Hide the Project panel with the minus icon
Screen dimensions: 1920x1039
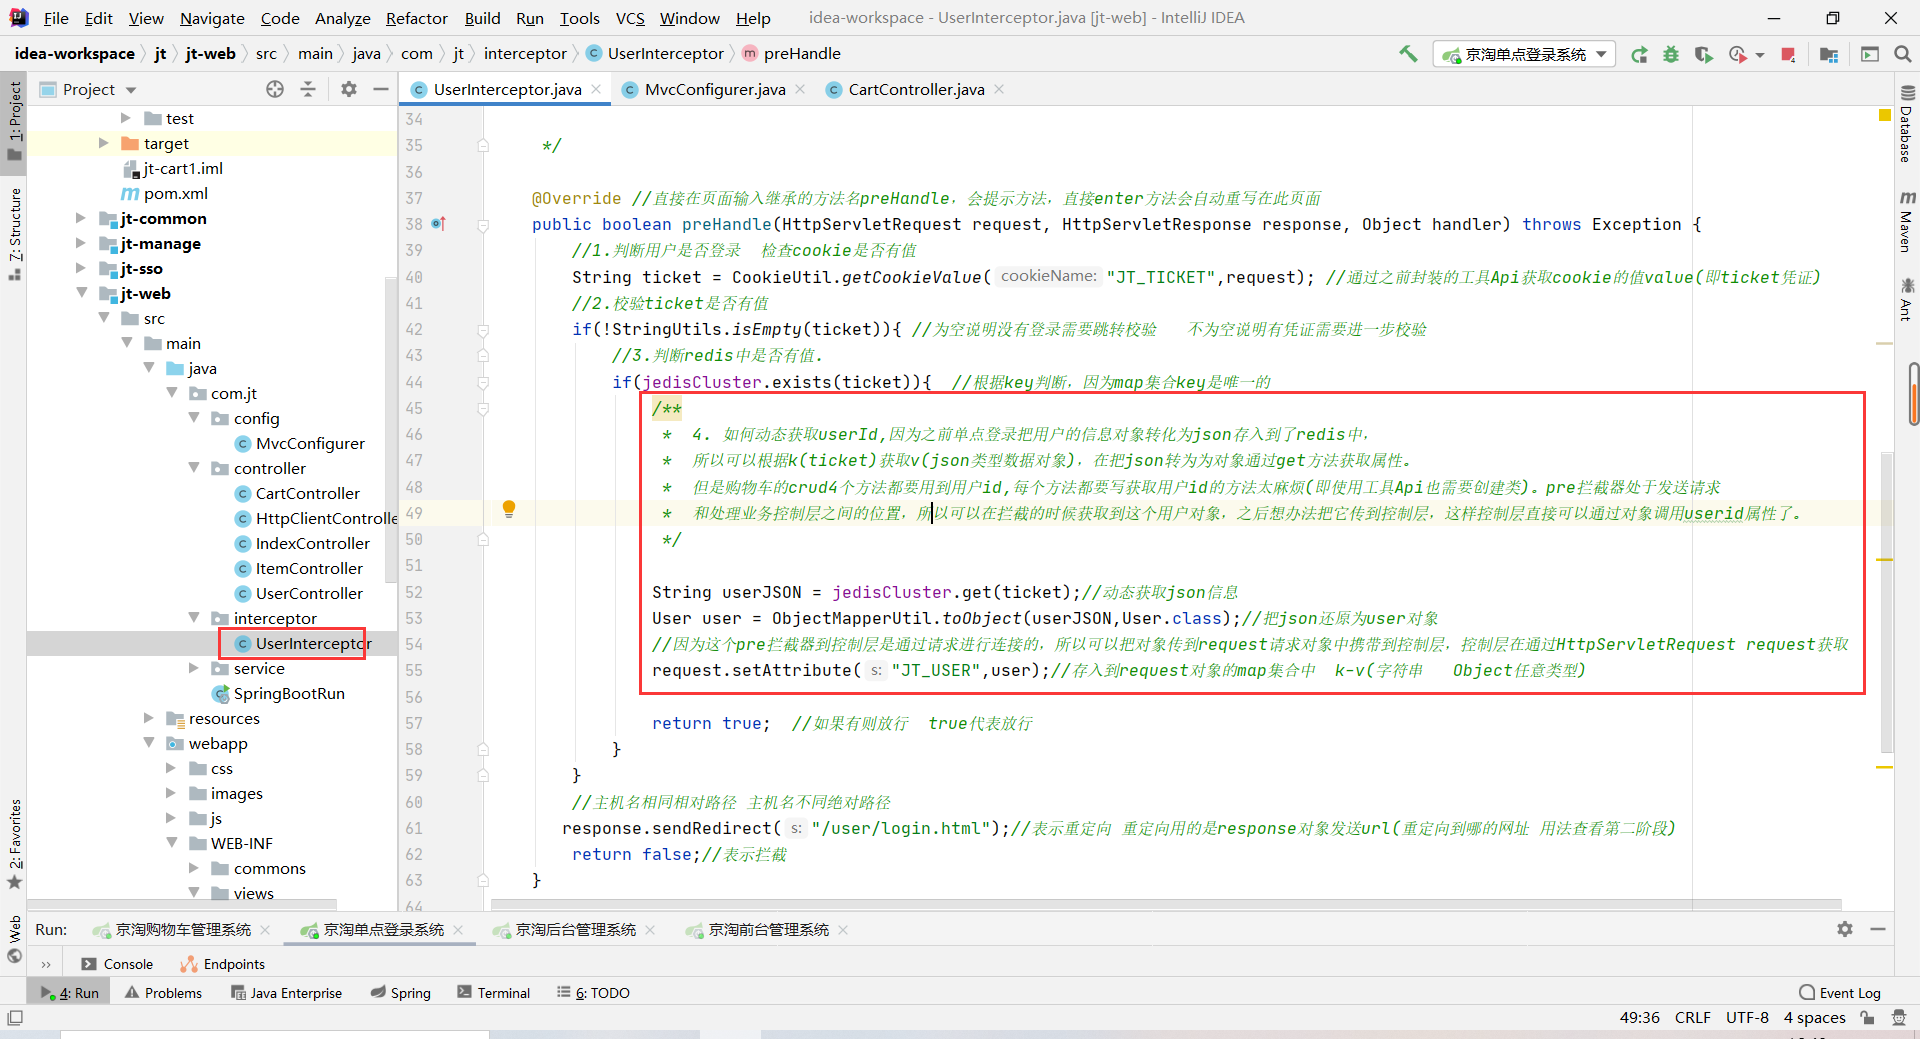(380, 89)
